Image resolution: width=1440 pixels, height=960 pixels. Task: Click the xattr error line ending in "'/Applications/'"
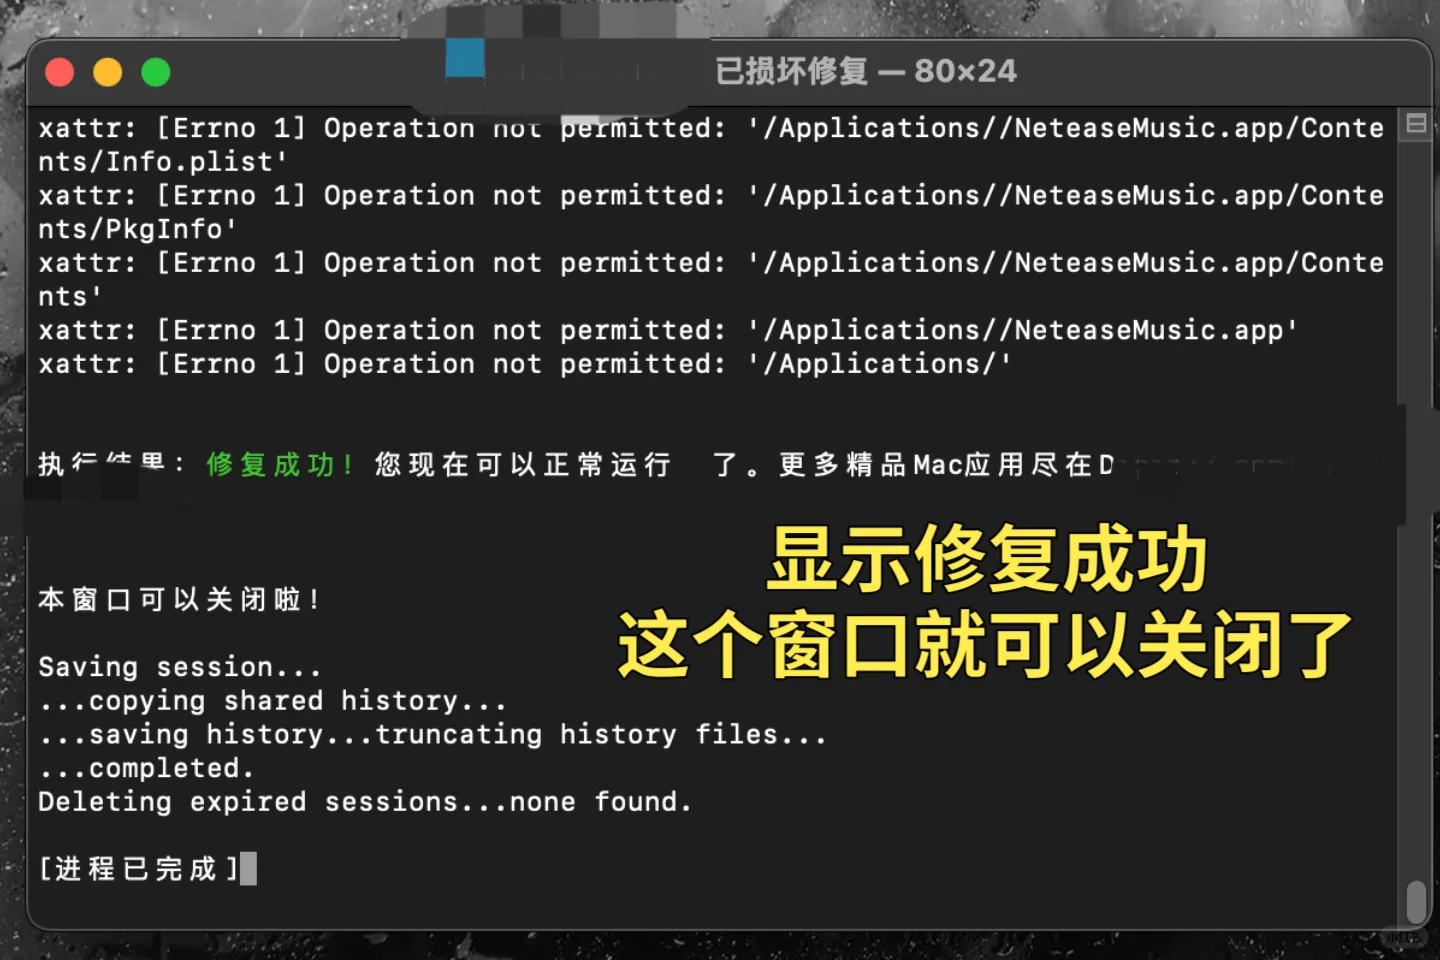pyautogui.click(x=525, y=364)
